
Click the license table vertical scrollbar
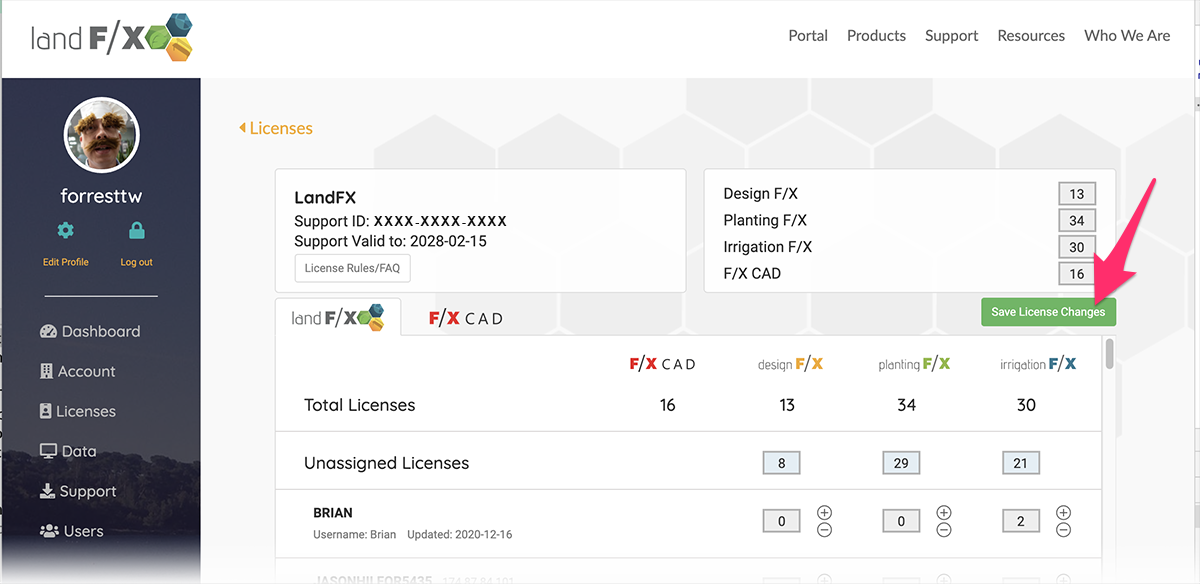[1109, 355]
